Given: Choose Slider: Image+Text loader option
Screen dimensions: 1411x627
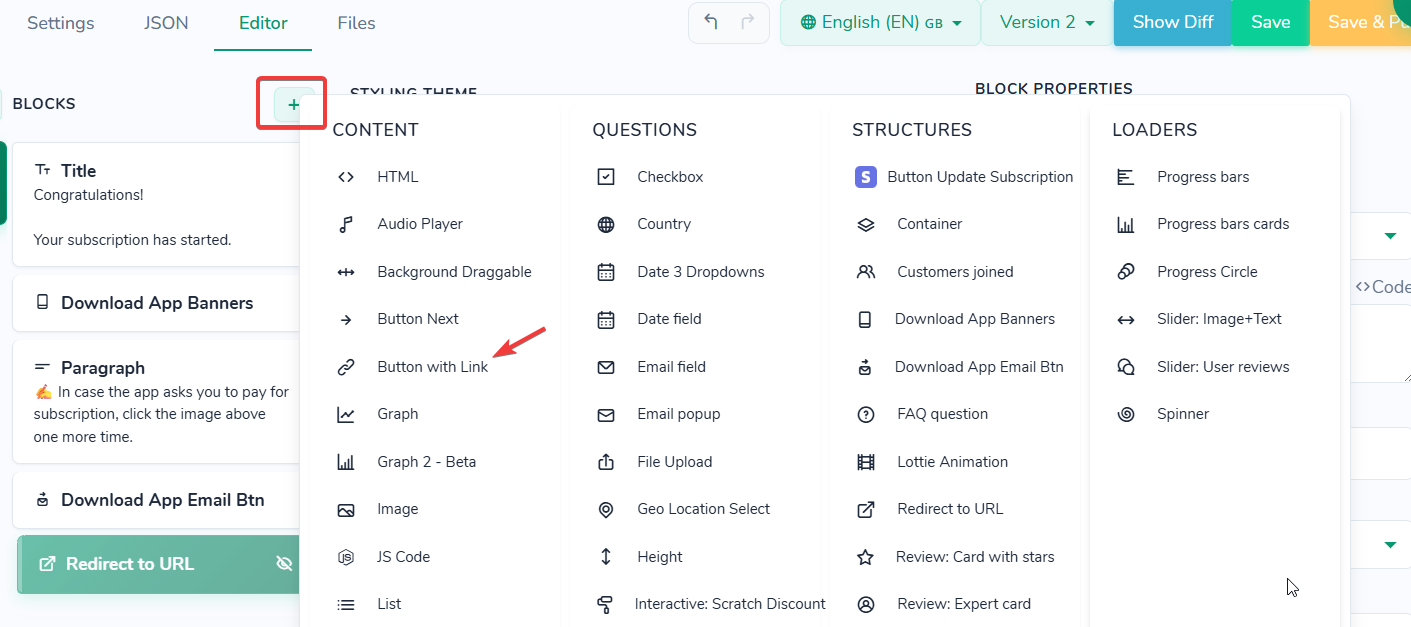Looking at the screenshot, I should [1219, 319].
